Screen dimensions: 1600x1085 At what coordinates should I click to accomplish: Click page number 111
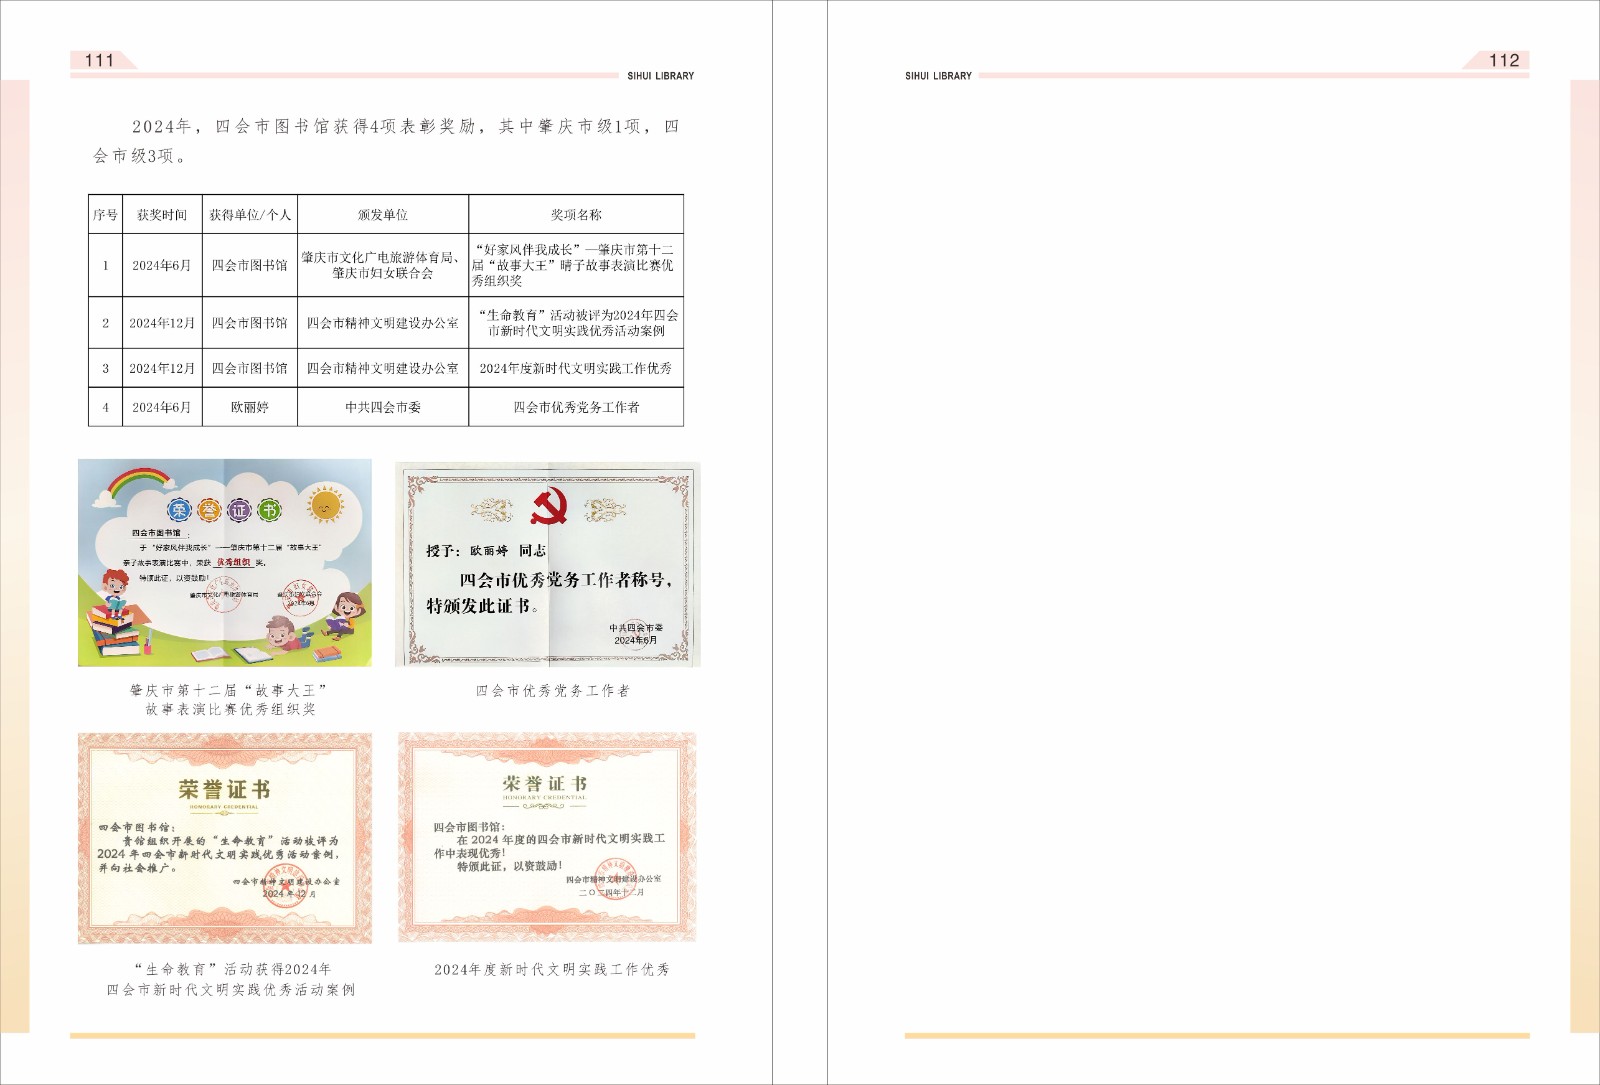click(100, 60)
